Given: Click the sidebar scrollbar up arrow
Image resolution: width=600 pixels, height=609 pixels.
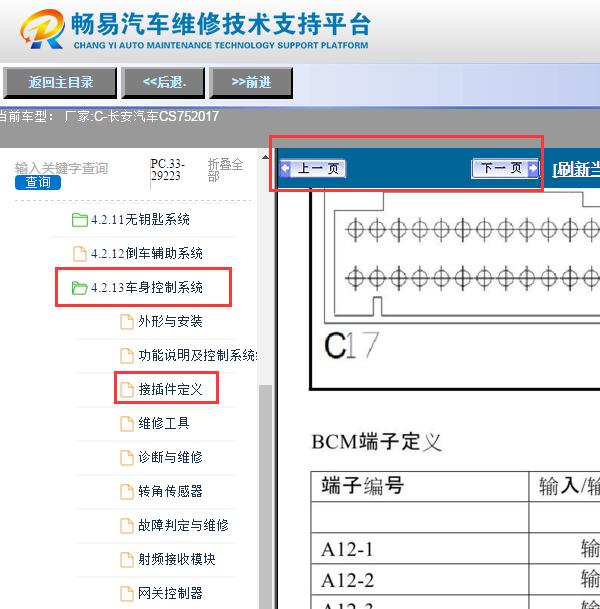Looking at the screenshot, I should (x=265, y=157).
